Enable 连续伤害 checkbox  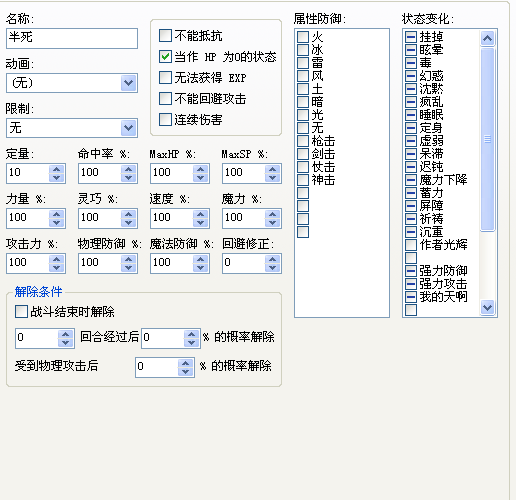click(165, 119)
